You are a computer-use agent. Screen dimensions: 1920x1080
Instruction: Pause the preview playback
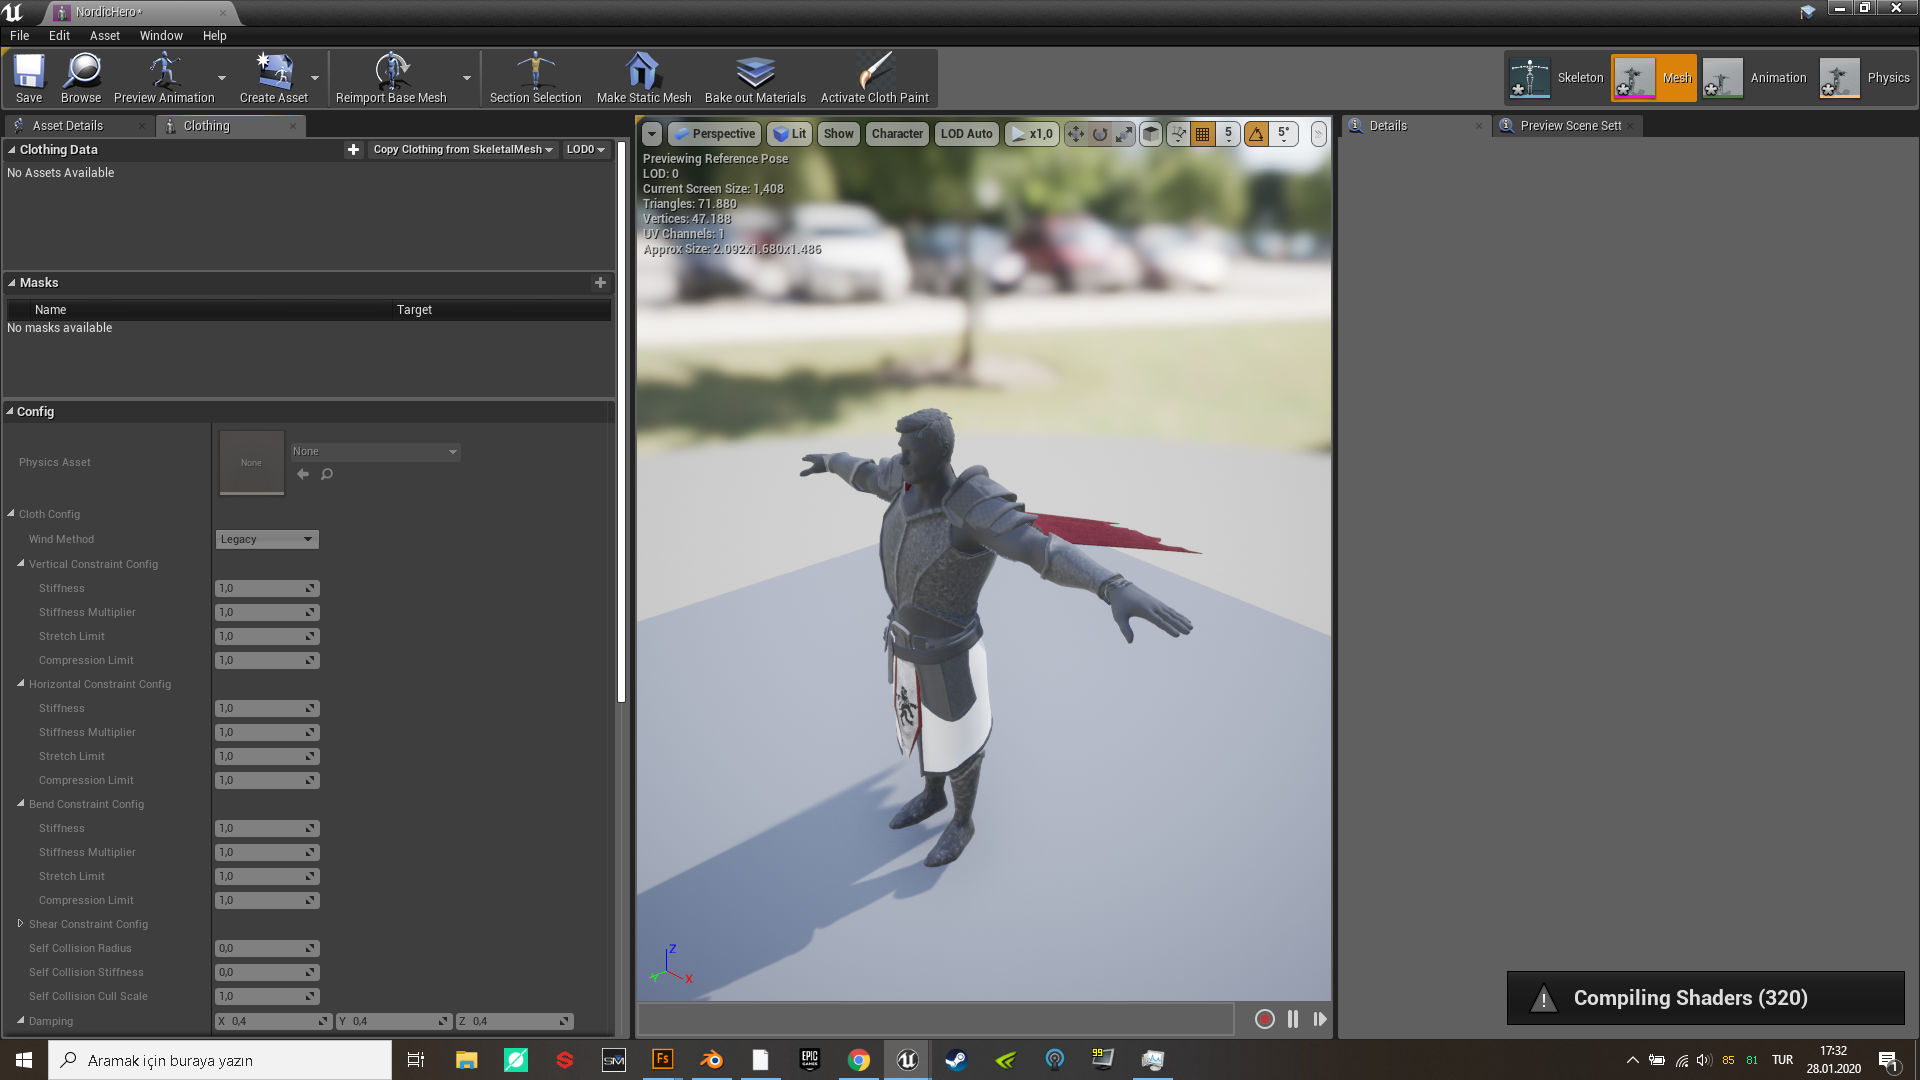tap(1293, 1019)
